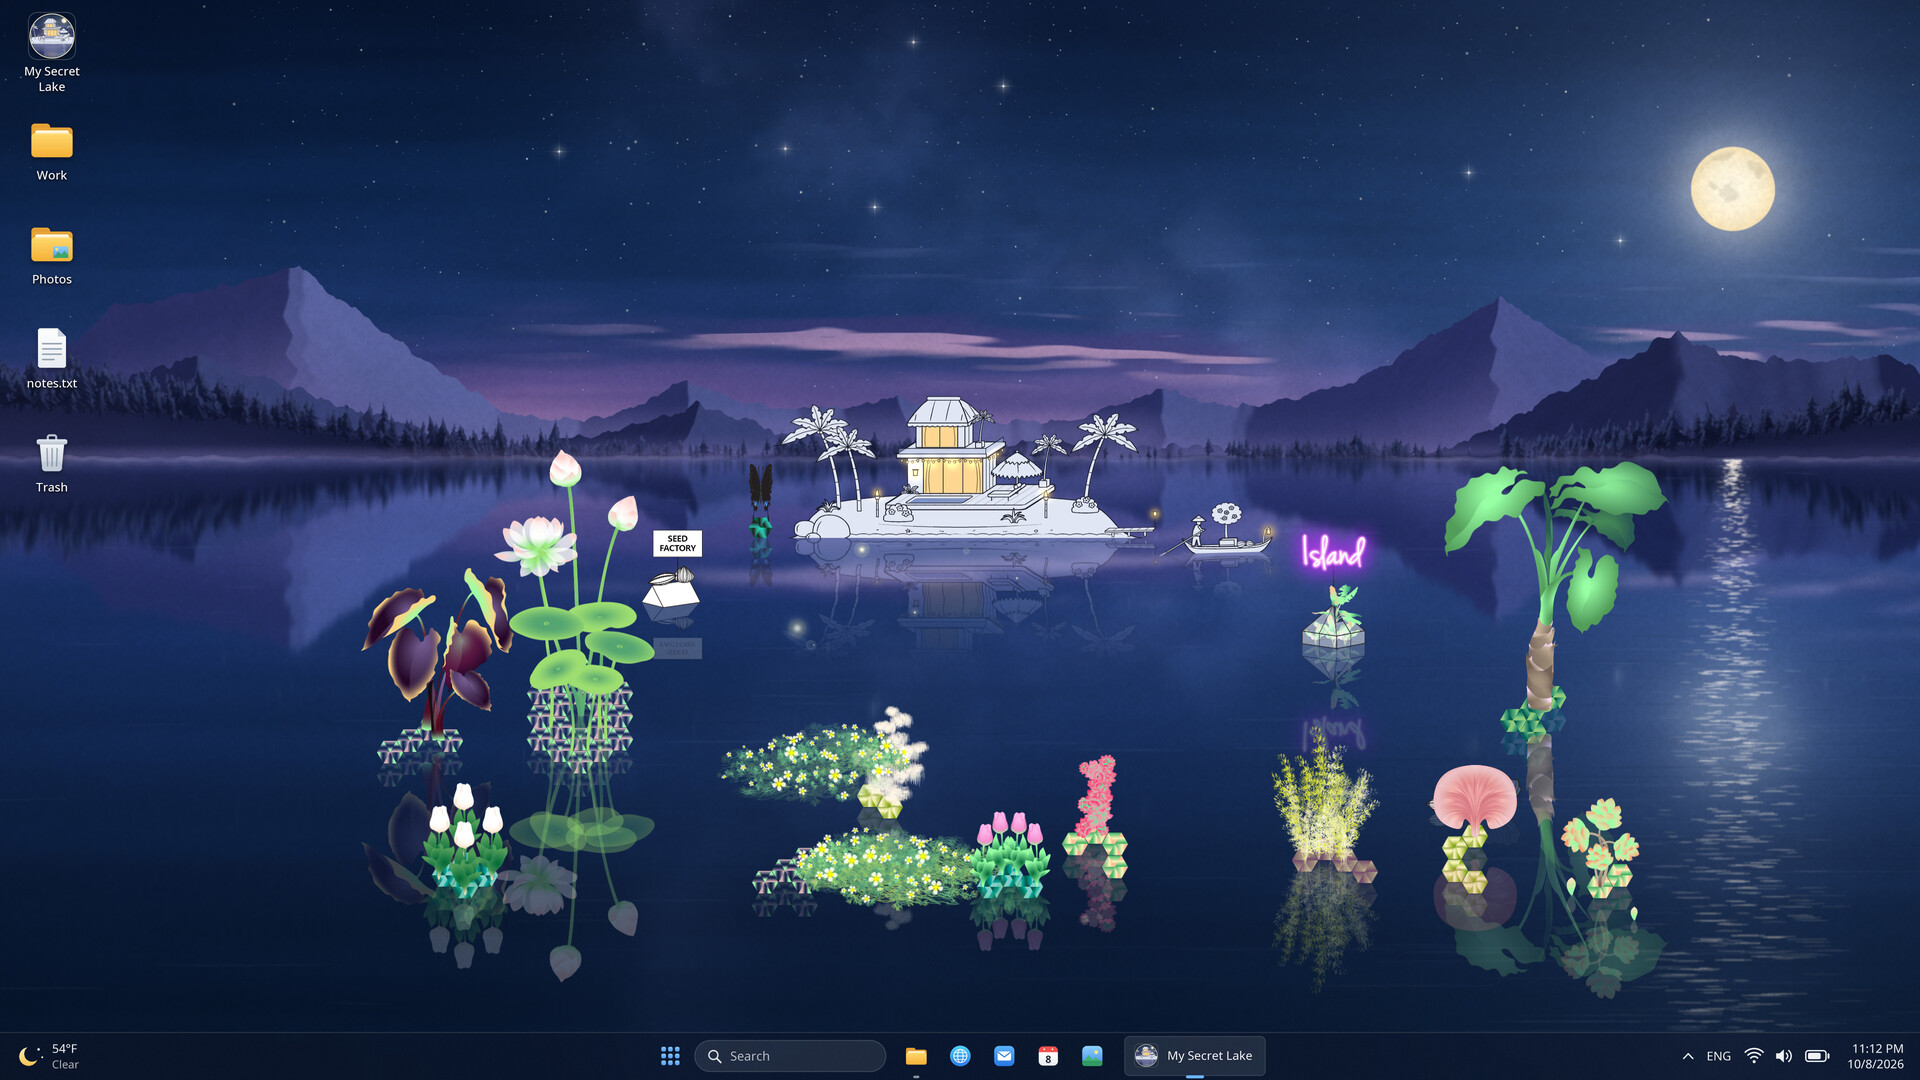Open the taskbar Start grid menu

[x=670, y=1056]
